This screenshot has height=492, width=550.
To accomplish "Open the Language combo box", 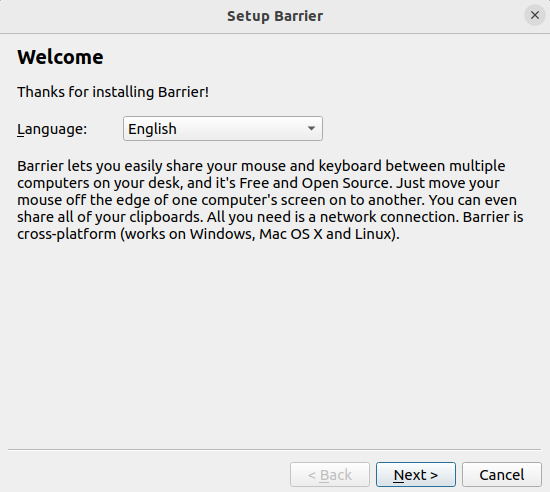I will tap(223, 129).
